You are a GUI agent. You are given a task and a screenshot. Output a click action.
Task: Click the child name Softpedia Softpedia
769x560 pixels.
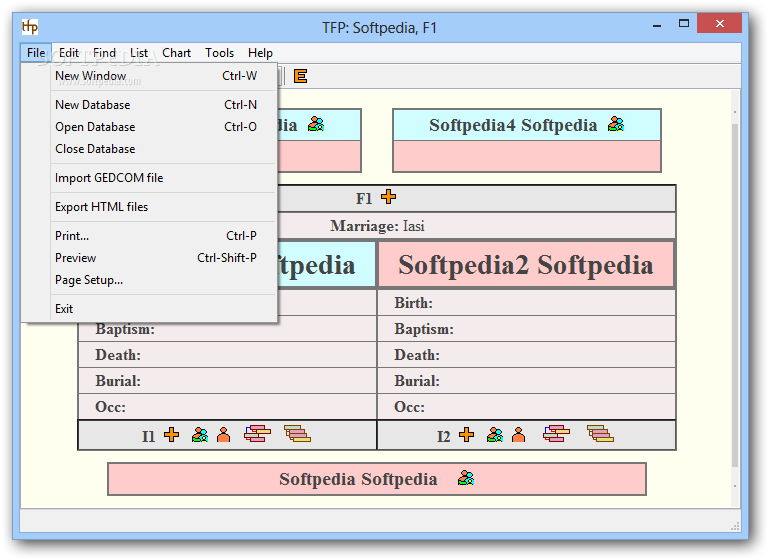358,479
